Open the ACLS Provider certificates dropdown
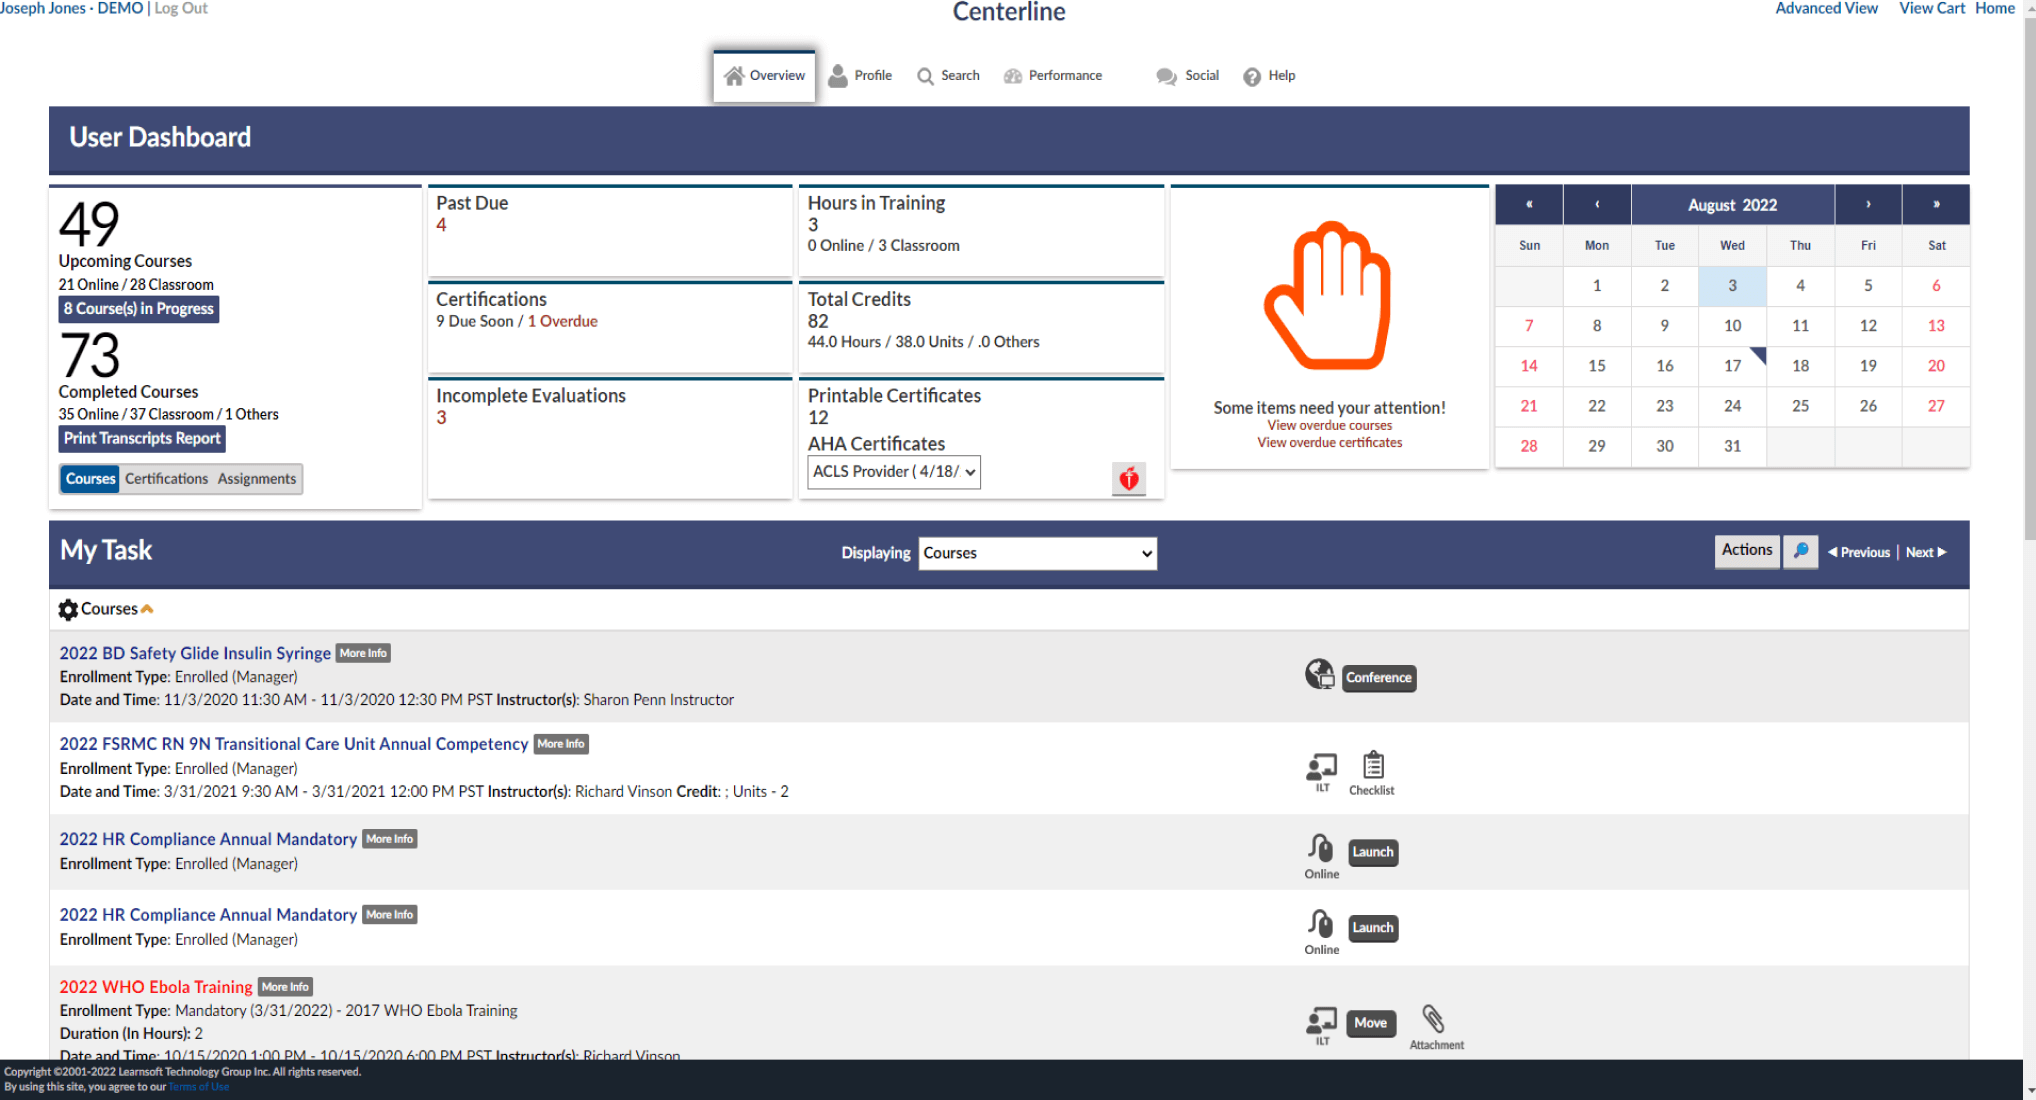This screenshot has height=1100, width=2036. [x=893, y=471]
